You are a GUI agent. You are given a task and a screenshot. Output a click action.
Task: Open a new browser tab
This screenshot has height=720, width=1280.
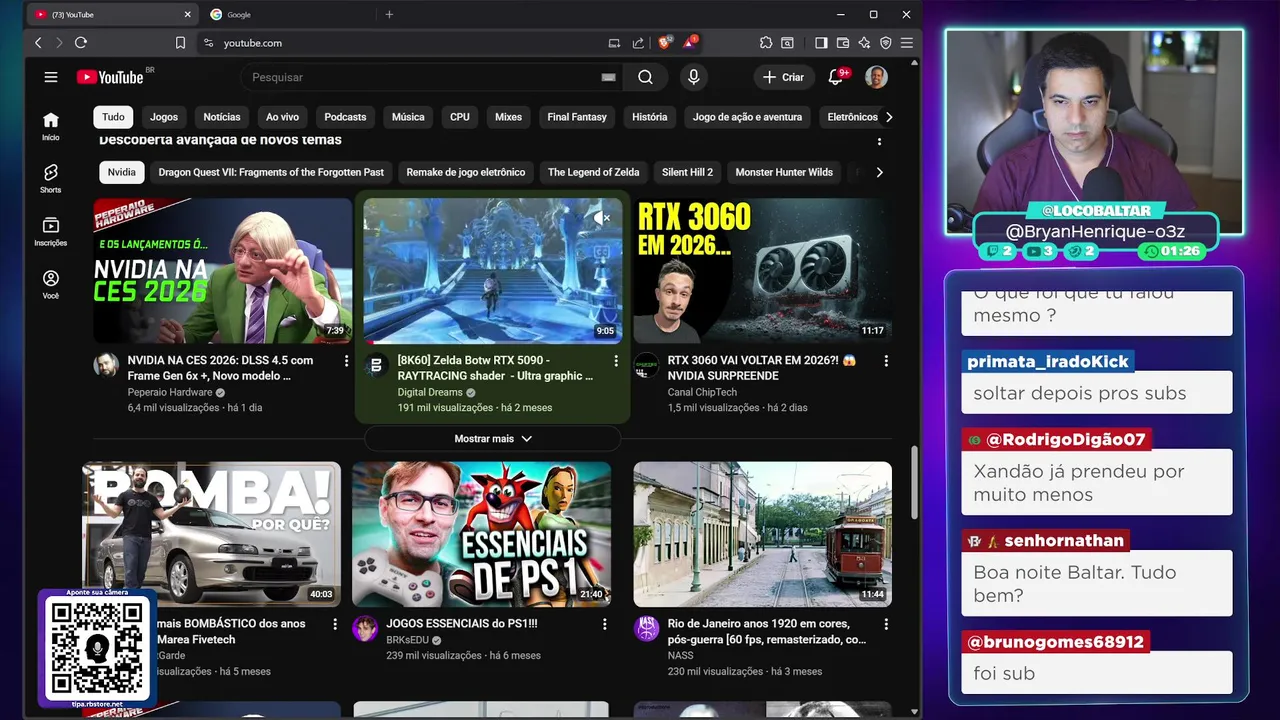tap(389, 14)
